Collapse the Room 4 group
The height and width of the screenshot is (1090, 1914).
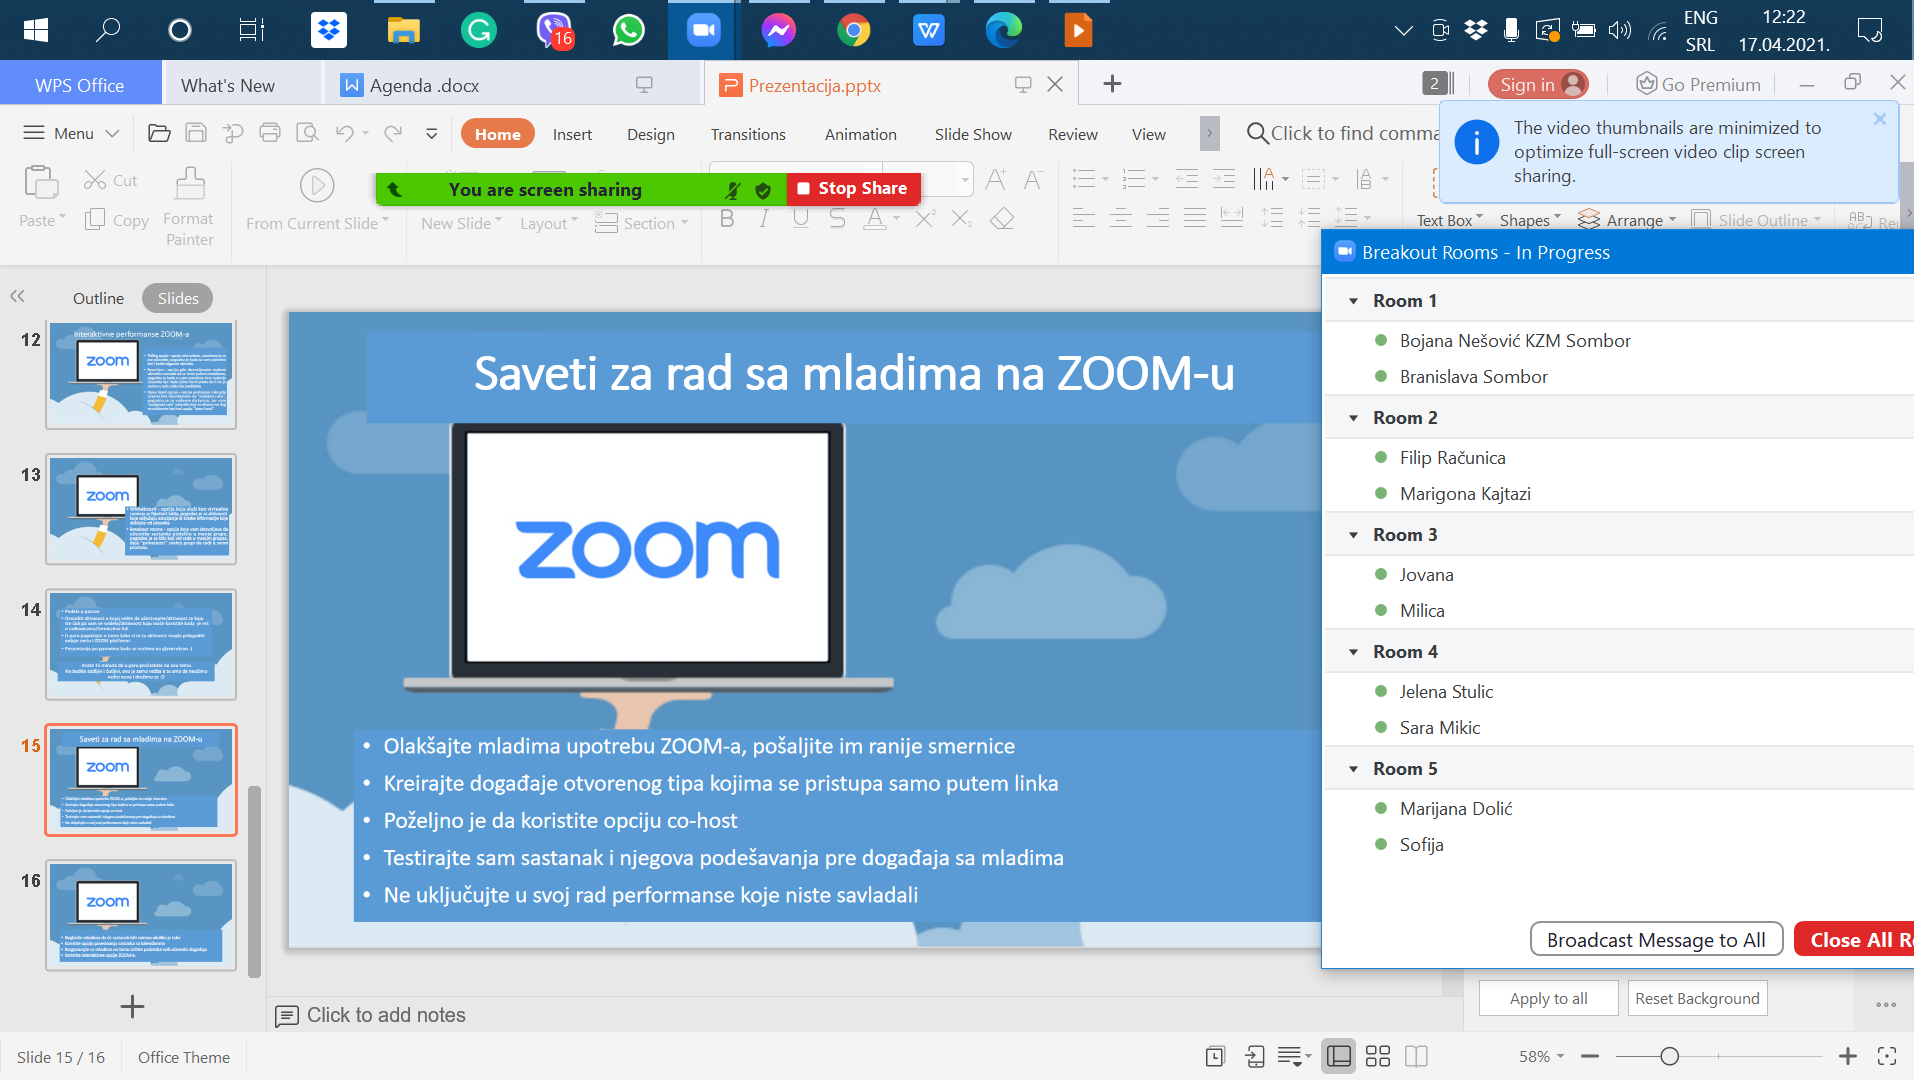point(1353,652)
